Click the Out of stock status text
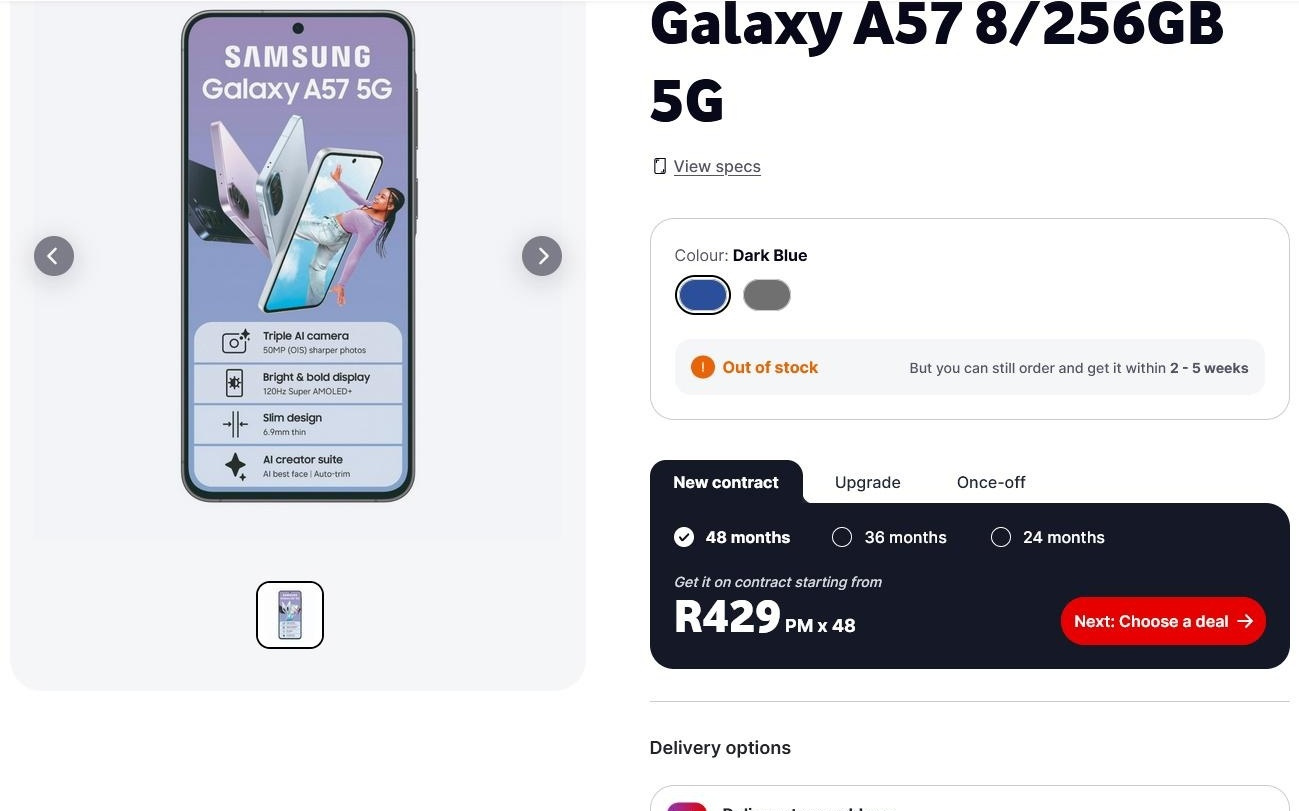This screenshot has width=1299, height=811. (x=770, y=367)
